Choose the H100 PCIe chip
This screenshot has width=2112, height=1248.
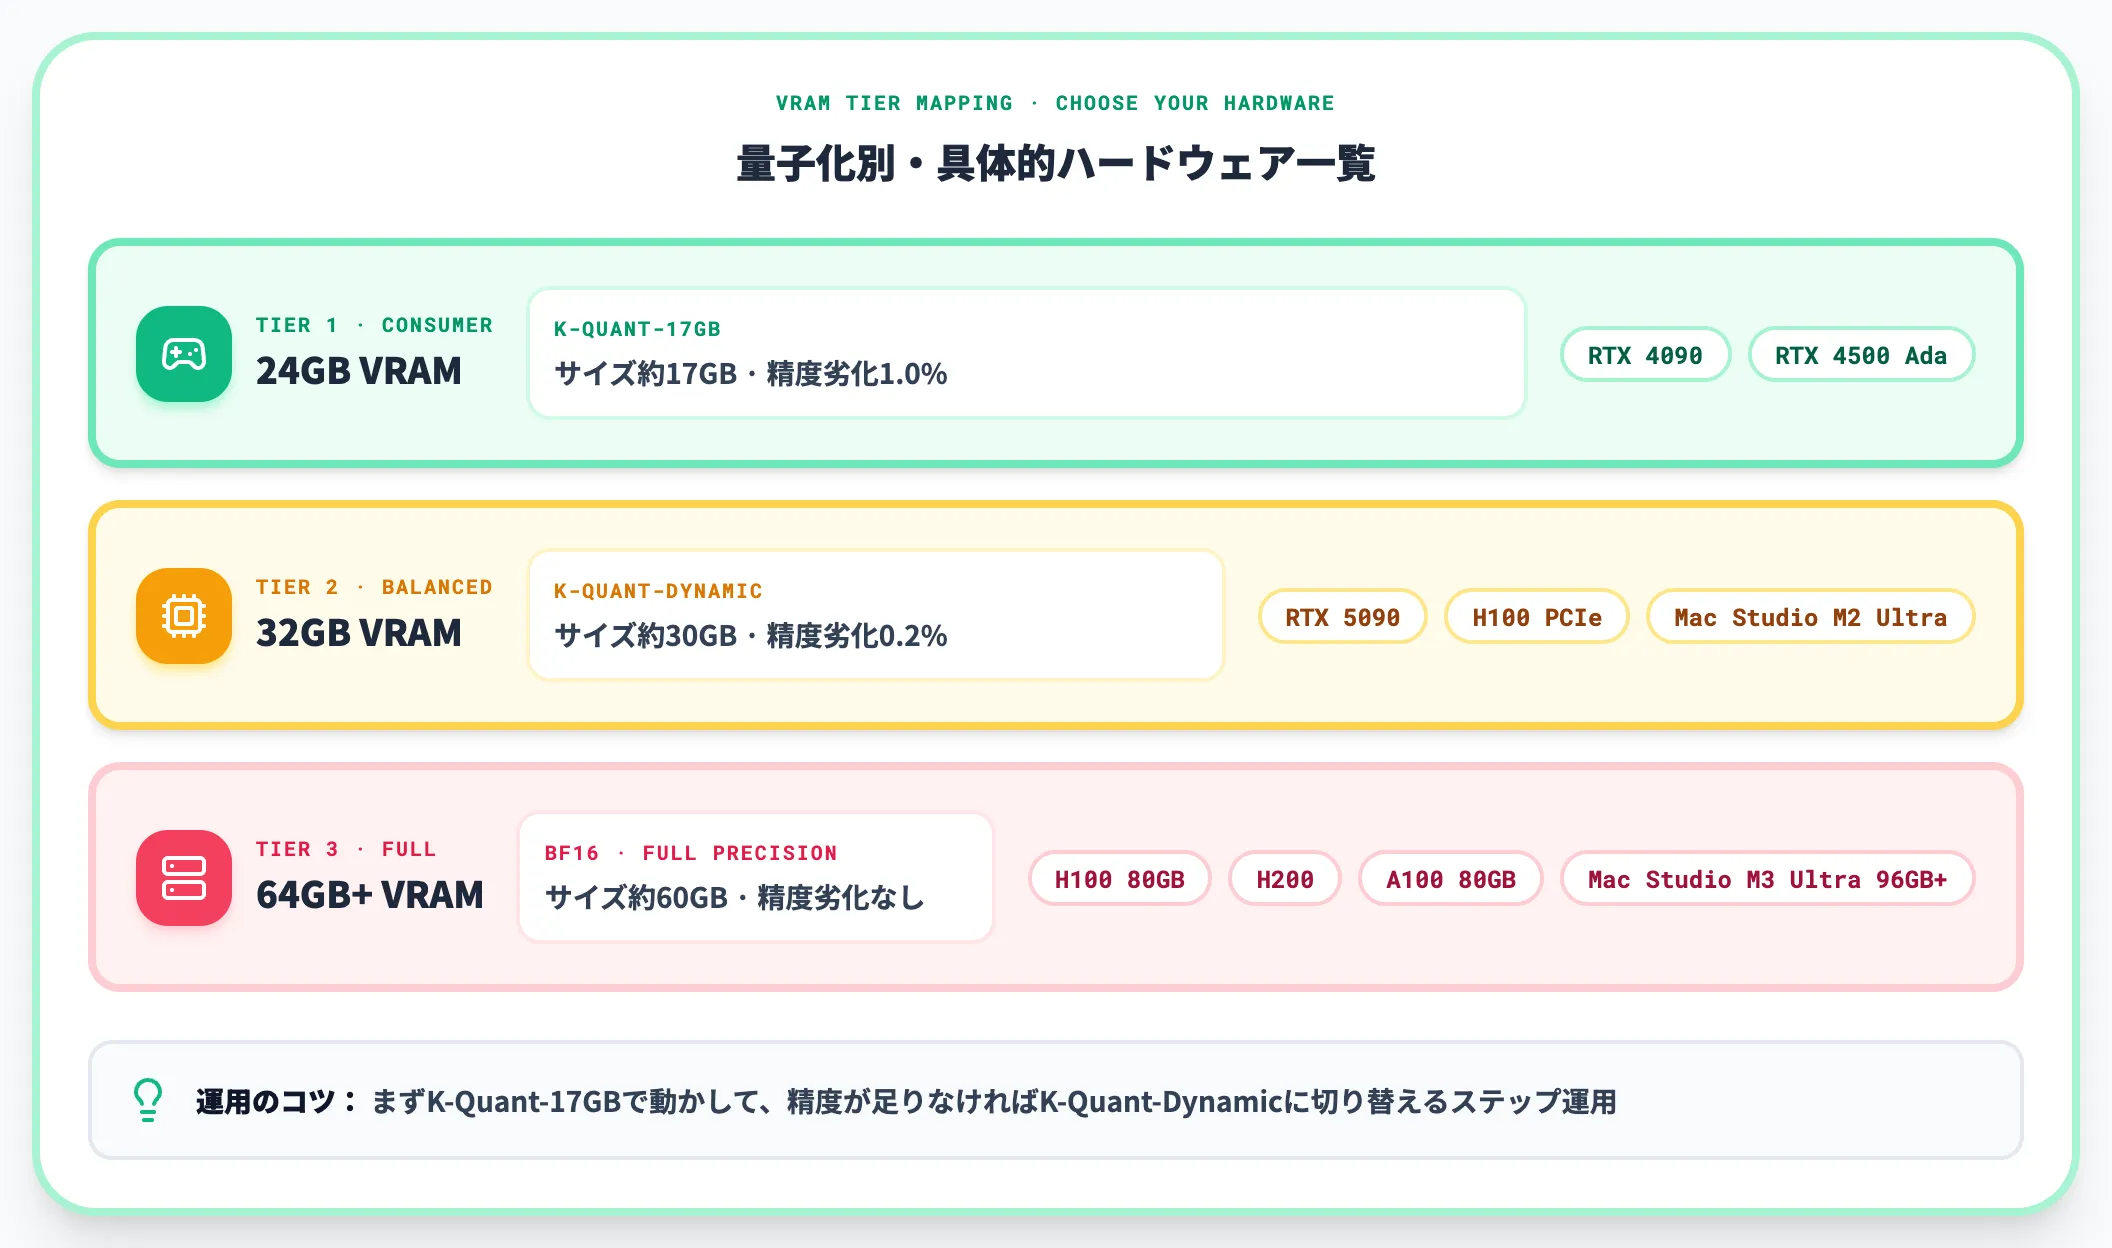tap(1537, 617)
